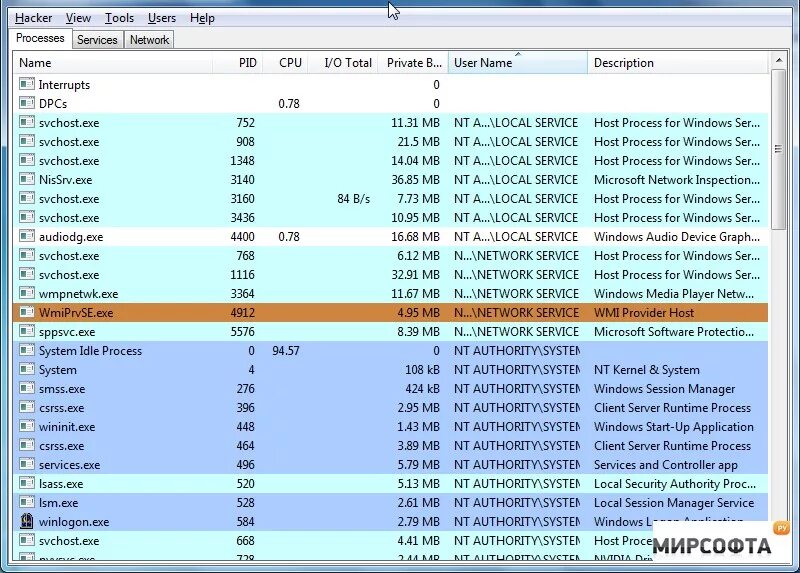The width and height of the screenshot is (800, 573).
Task: Click the 'WMI Provider Host' description
Action: click(x=644, y=313)
